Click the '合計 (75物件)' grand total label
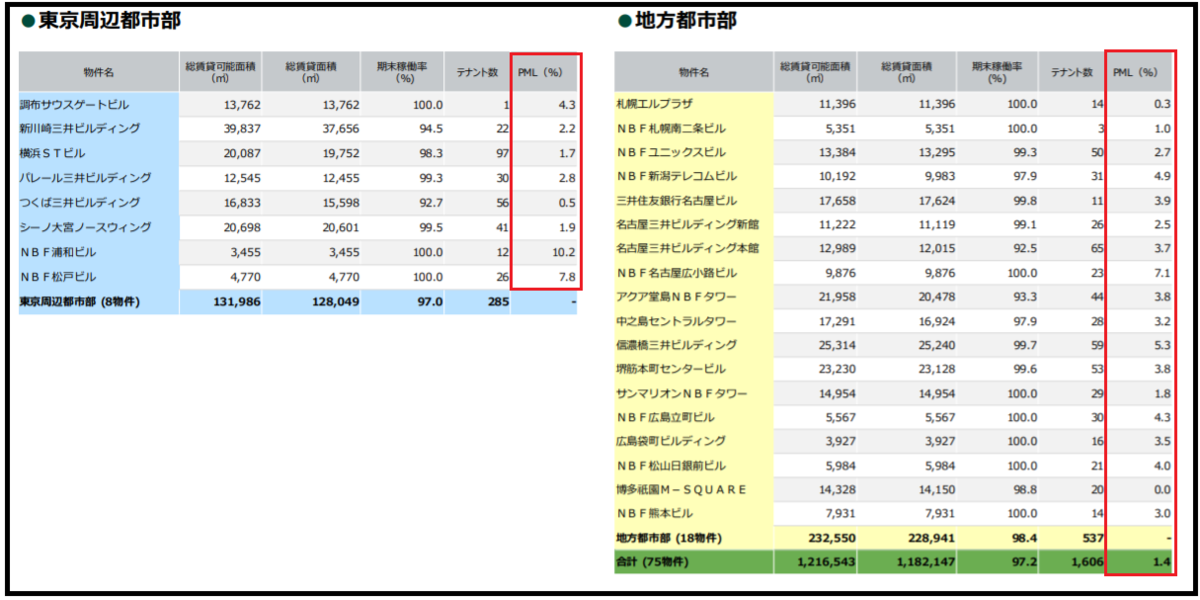The width and height of the screenshot is (1200, 600). 653,562
